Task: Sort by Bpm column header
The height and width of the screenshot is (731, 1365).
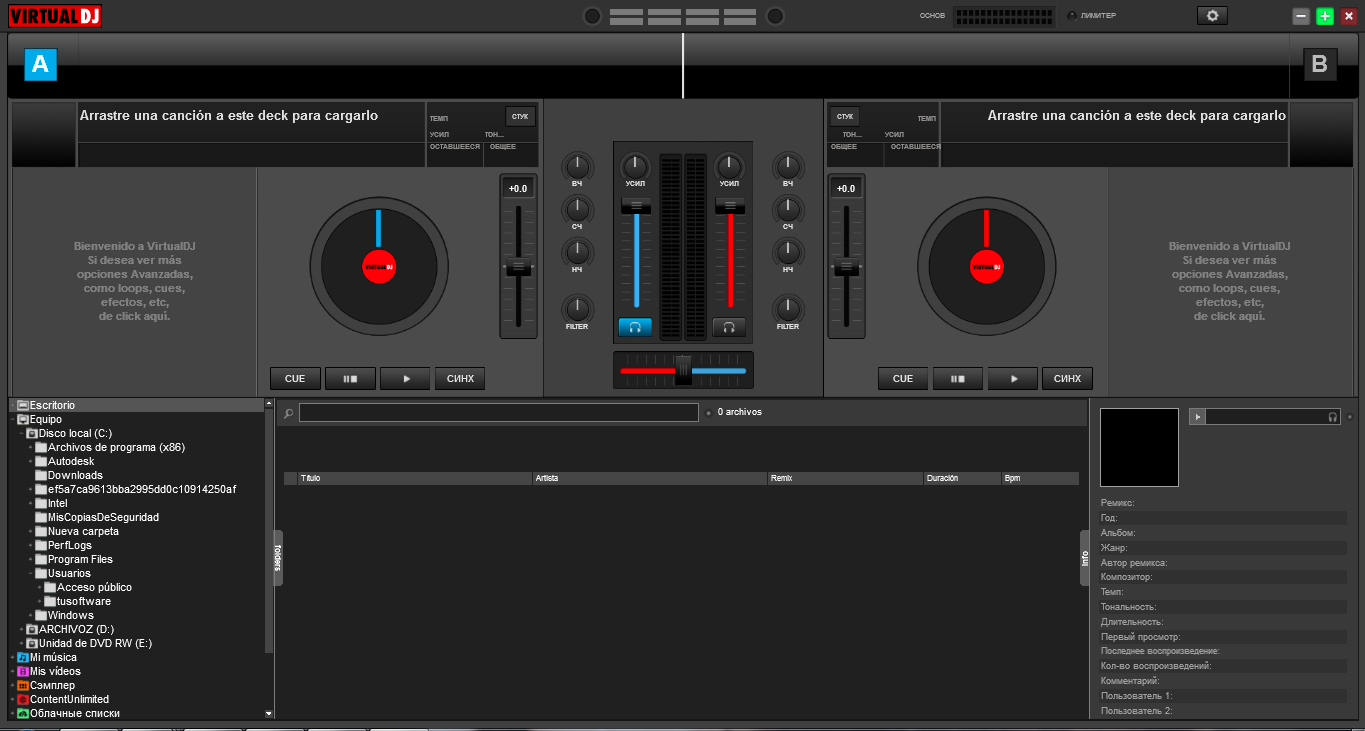Action: 1040,478
